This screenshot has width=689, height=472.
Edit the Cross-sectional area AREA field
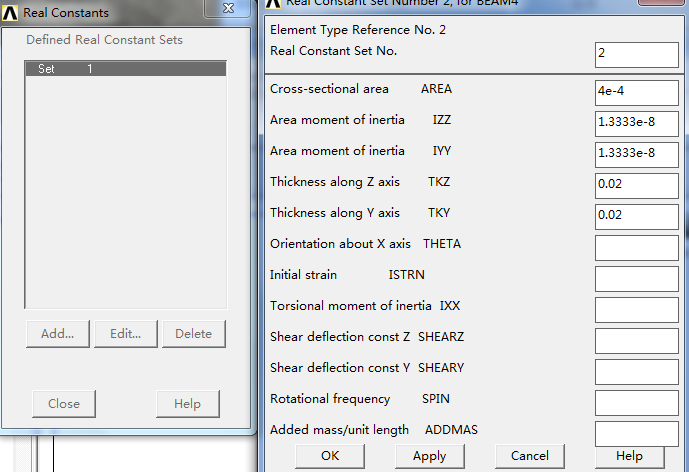[637, 93]
